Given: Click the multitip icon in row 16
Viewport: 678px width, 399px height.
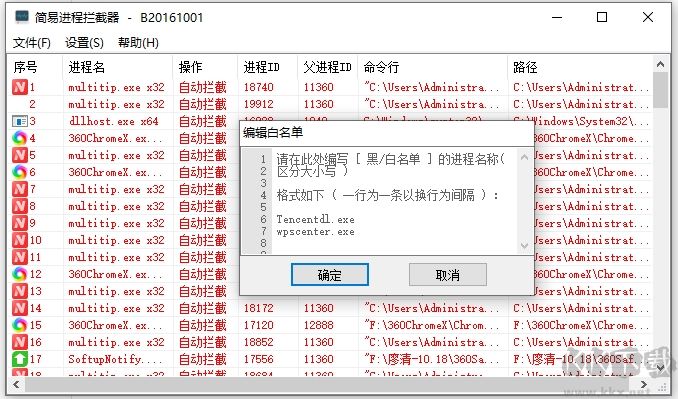Looking at the screenshot, I should (x=19, y=342).
